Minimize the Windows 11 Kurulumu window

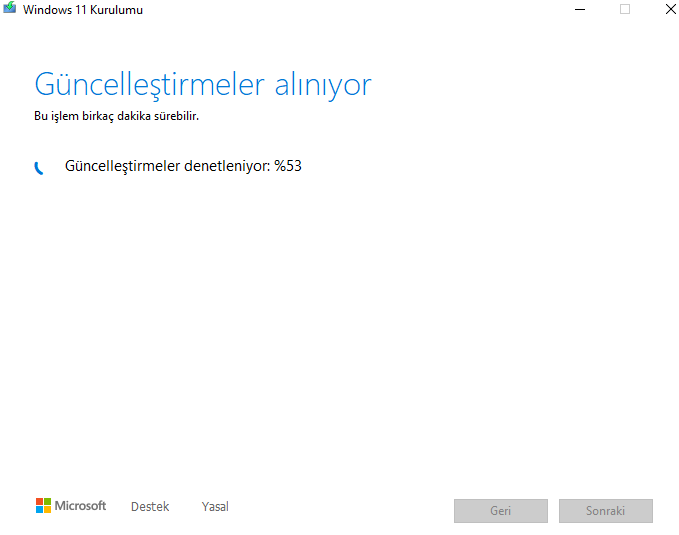tap(580, 9)
